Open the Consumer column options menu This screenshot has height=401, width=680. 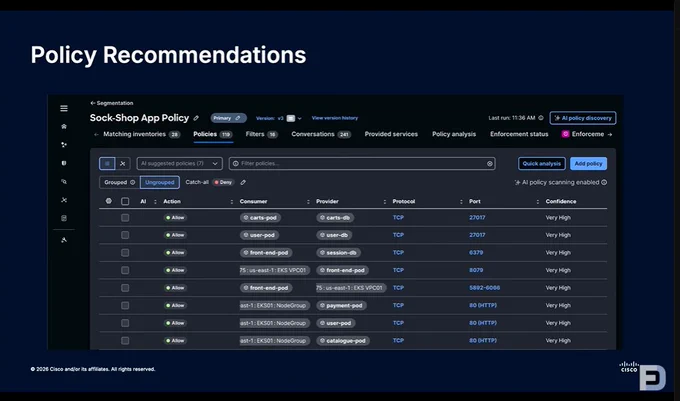pos(308,202)
